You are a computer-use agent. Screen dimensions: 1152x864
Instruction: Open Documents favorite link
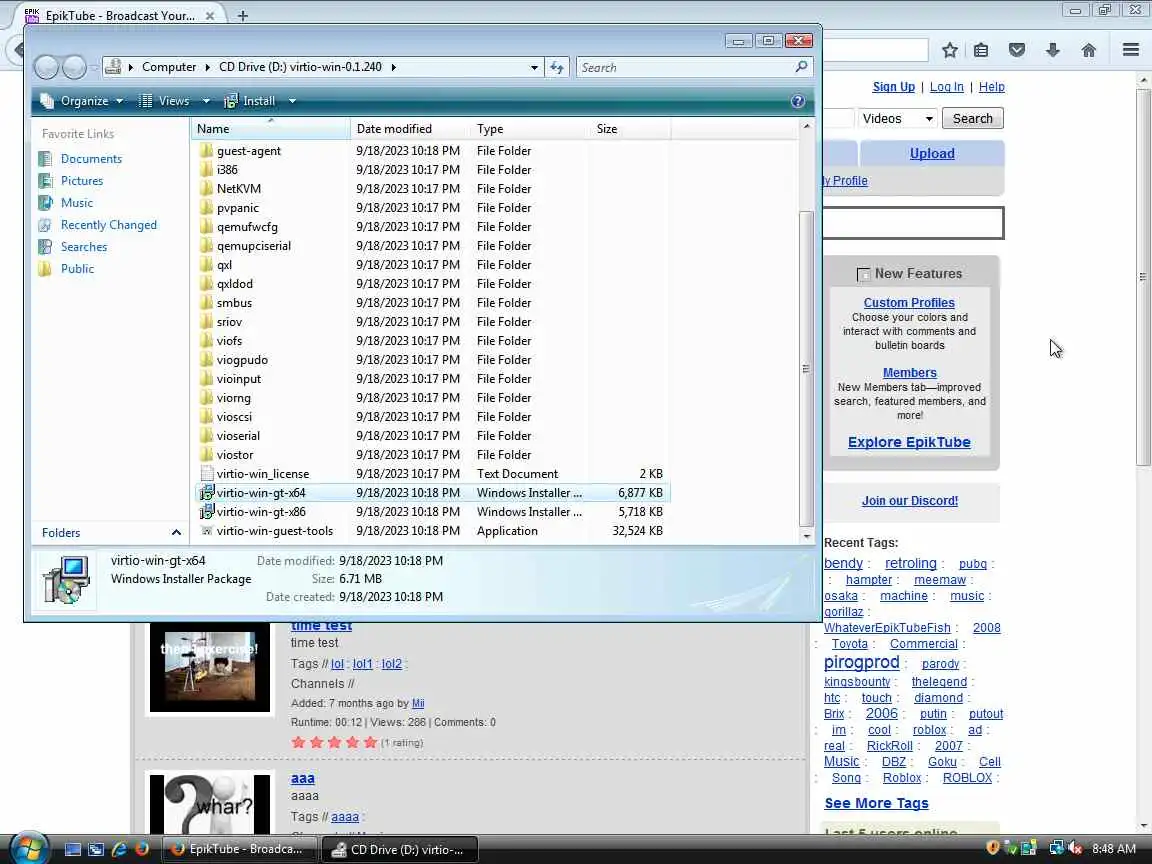(91, 159)
